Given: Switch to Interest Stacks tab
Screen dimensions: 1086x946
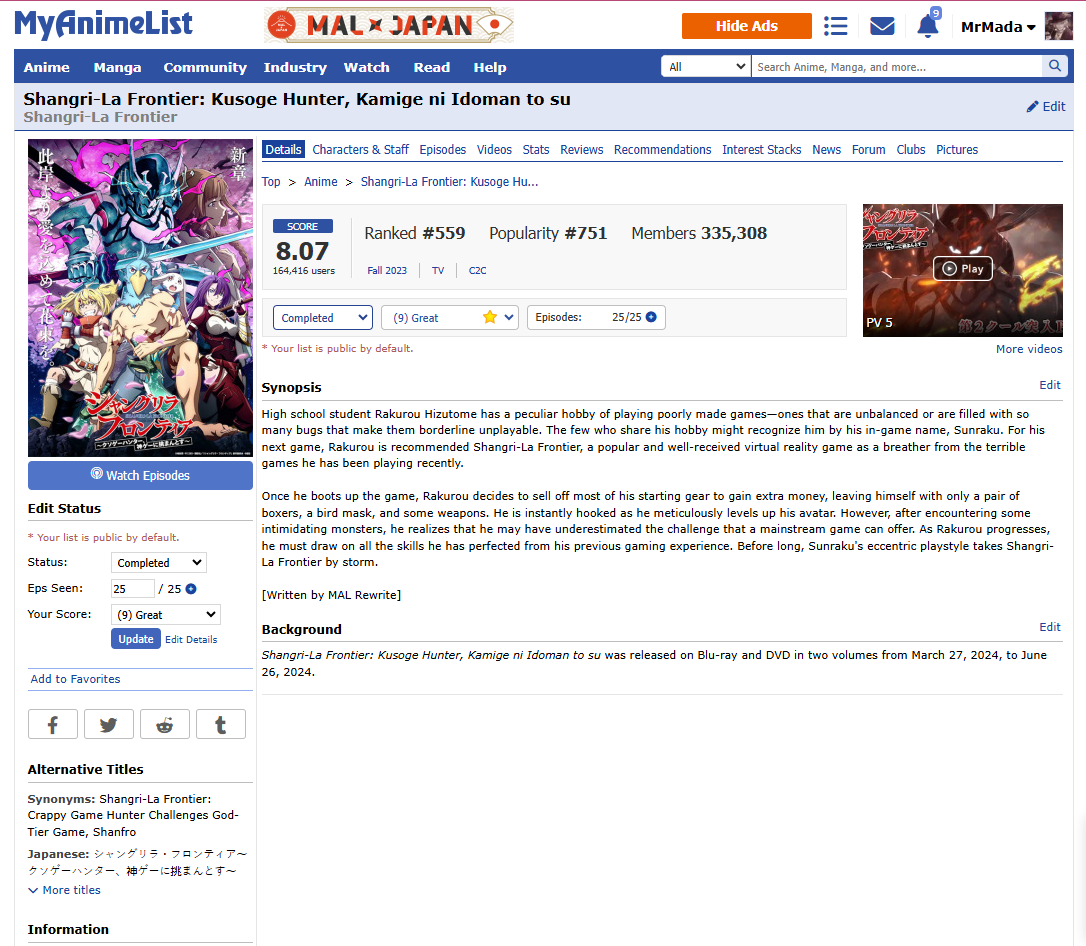Looking at the screenshot, I should (x=762, y=150).
